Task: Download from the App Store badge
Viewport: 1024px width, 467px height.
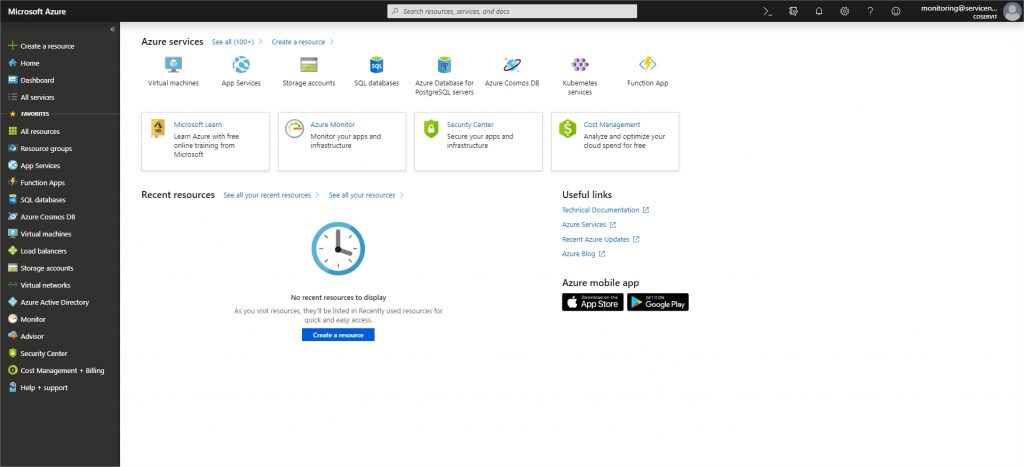Action: coord(592,302)
